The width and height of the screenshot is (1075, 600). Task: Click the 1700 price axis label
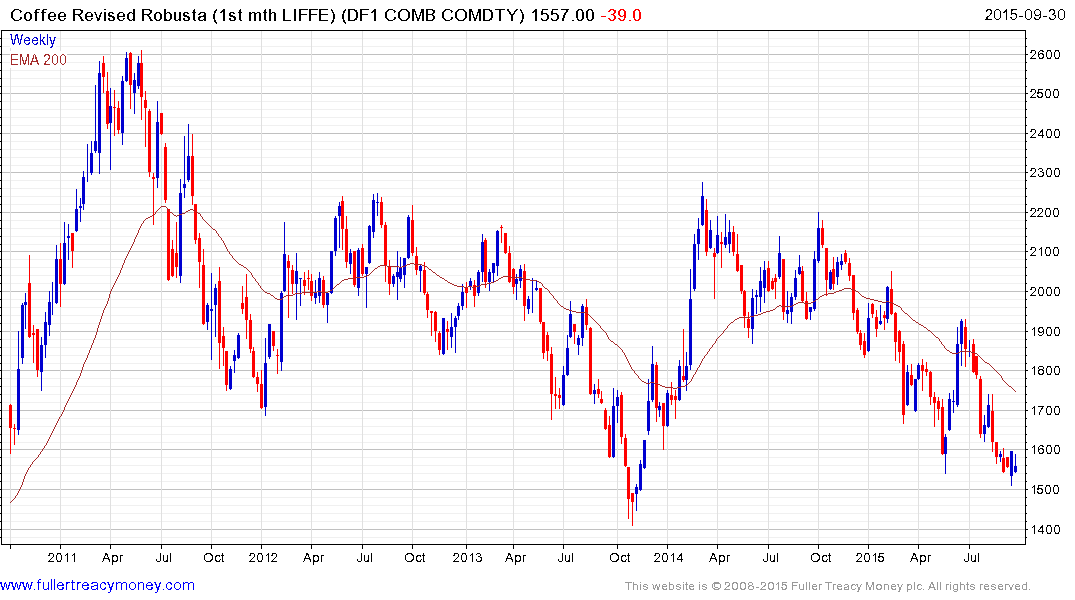pyautogui.click(x=1046, y=411)
